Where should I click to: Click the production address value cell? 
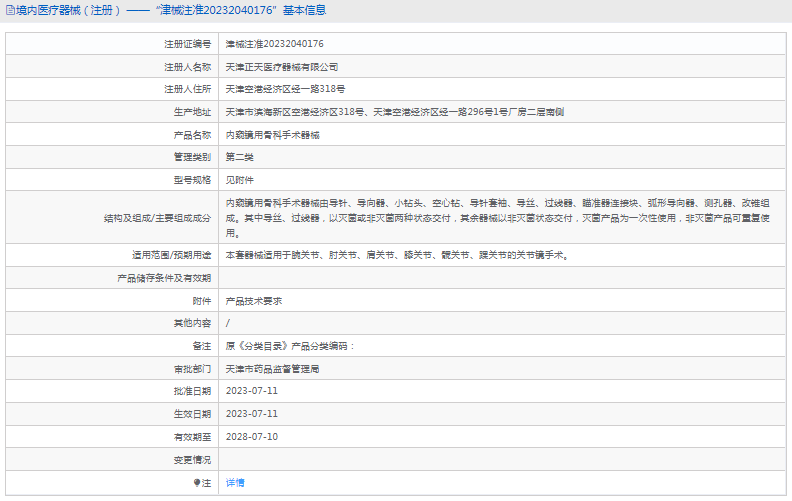502,112
